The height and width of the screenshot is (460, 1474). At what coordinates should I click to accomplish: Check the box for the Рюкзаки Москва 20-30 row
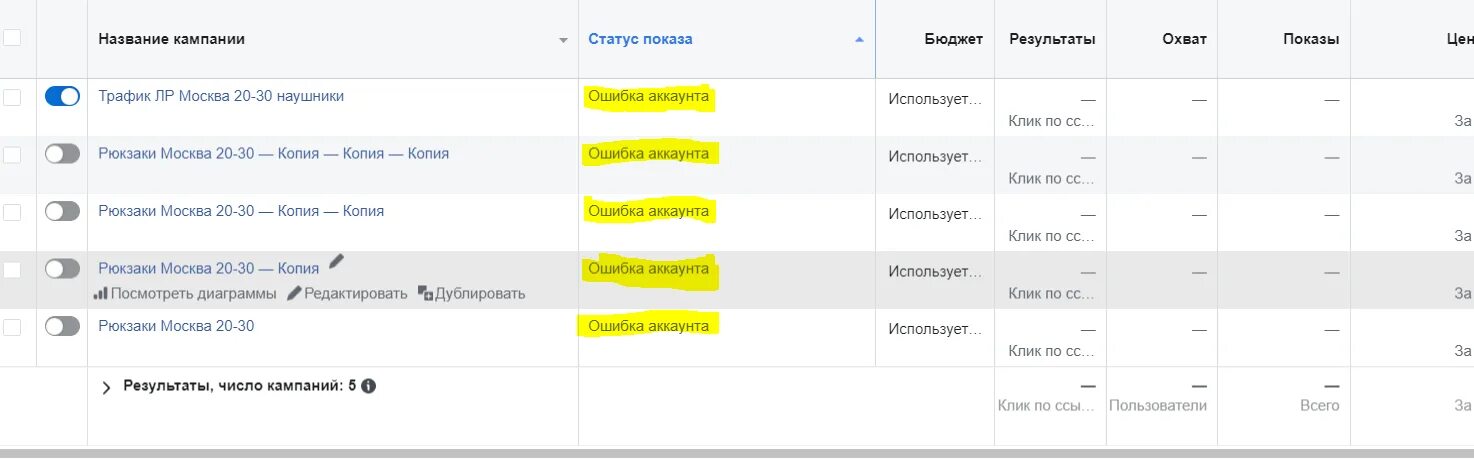[12, 327]
